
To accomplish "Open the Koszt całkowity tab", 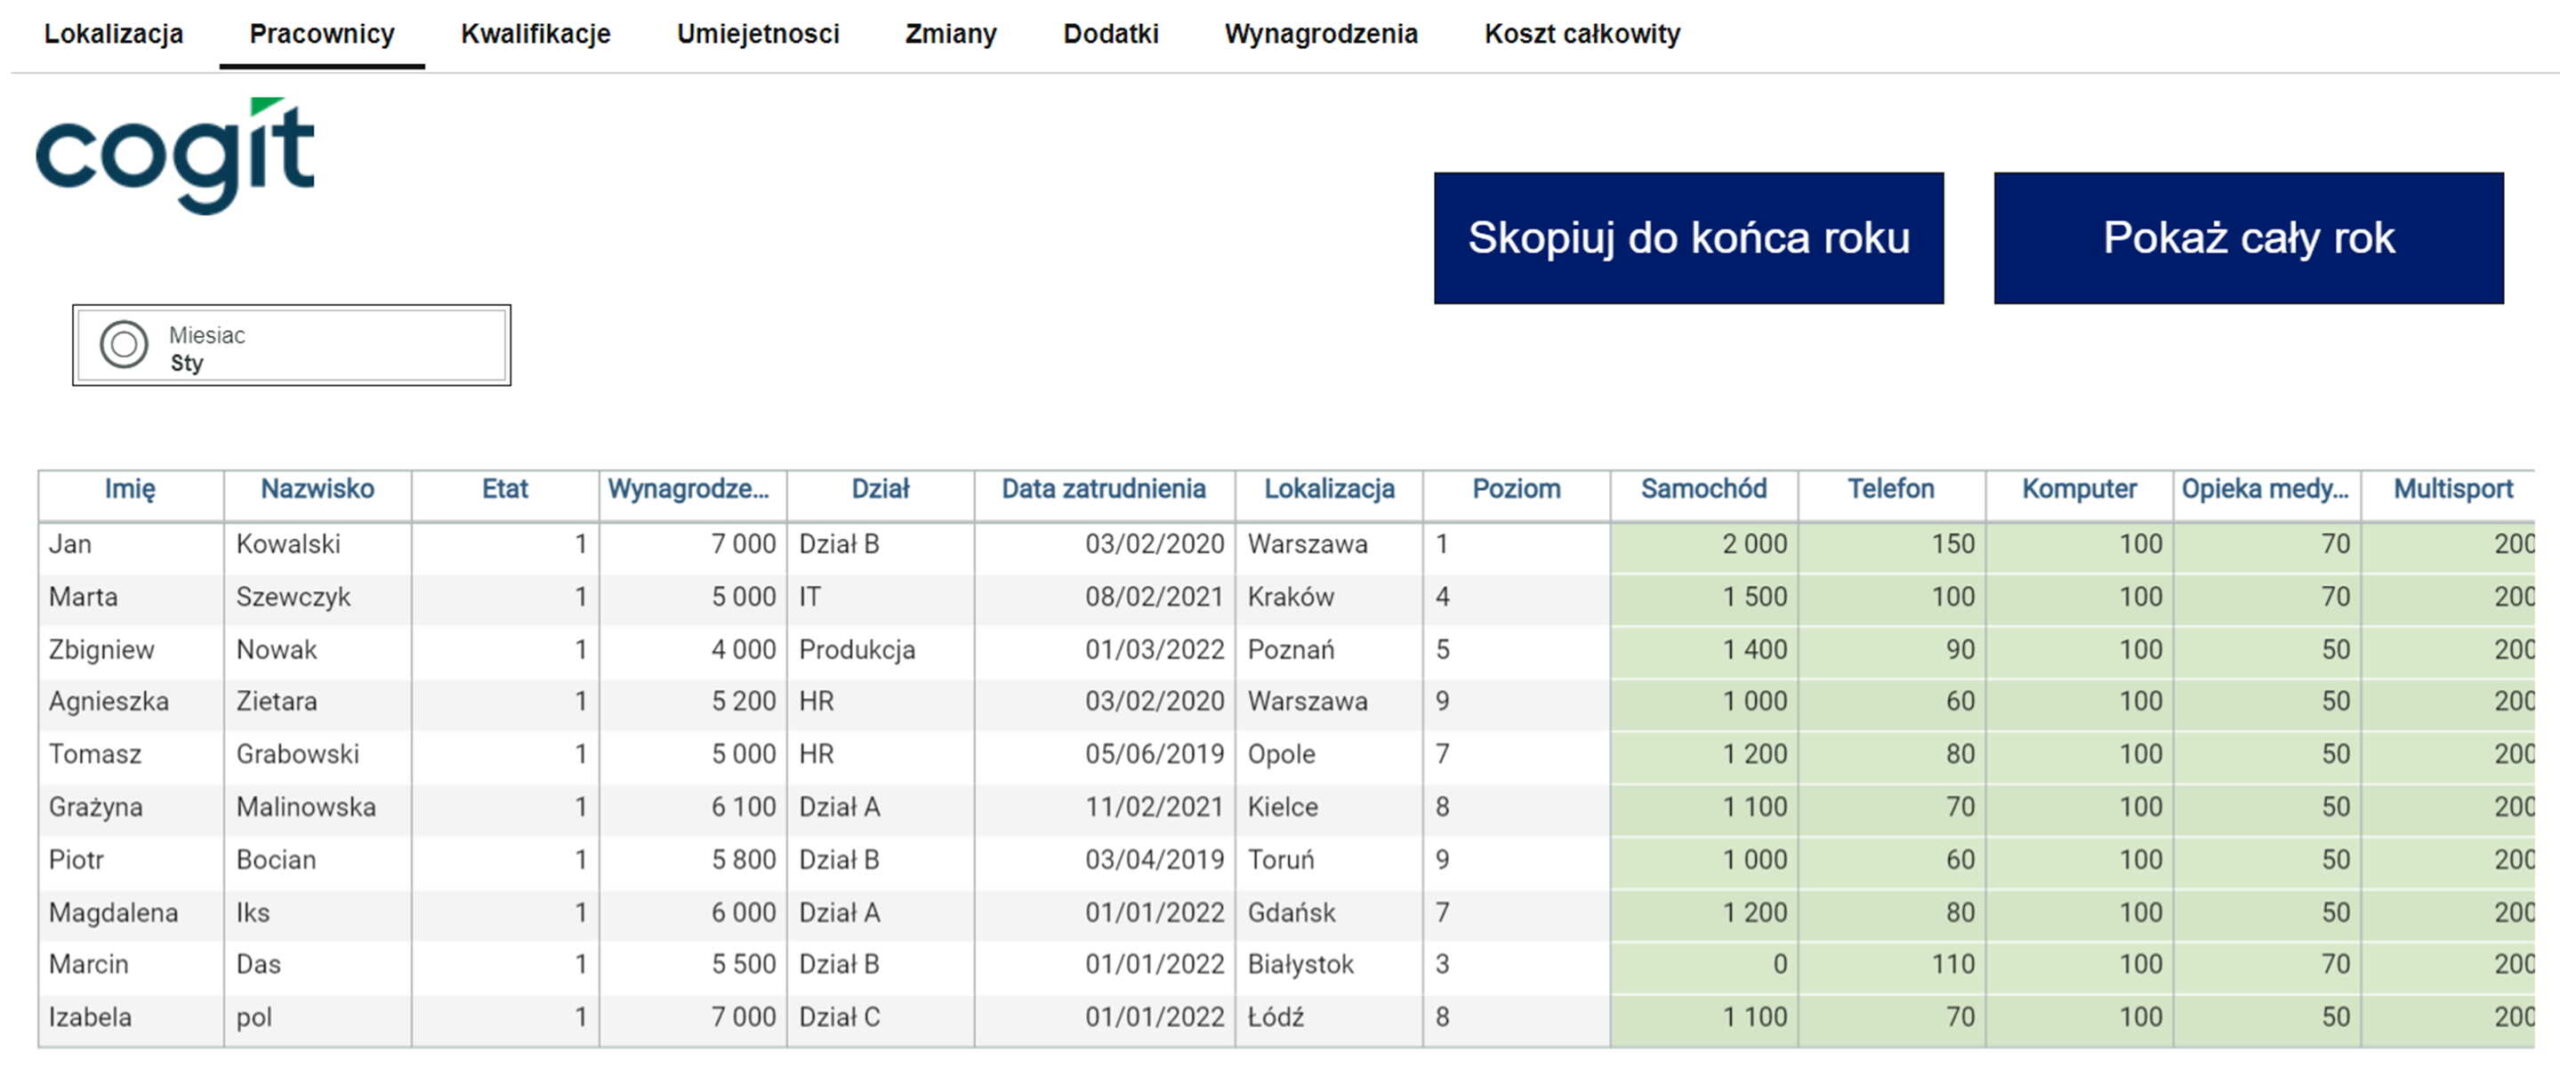I will point(1582,34).
